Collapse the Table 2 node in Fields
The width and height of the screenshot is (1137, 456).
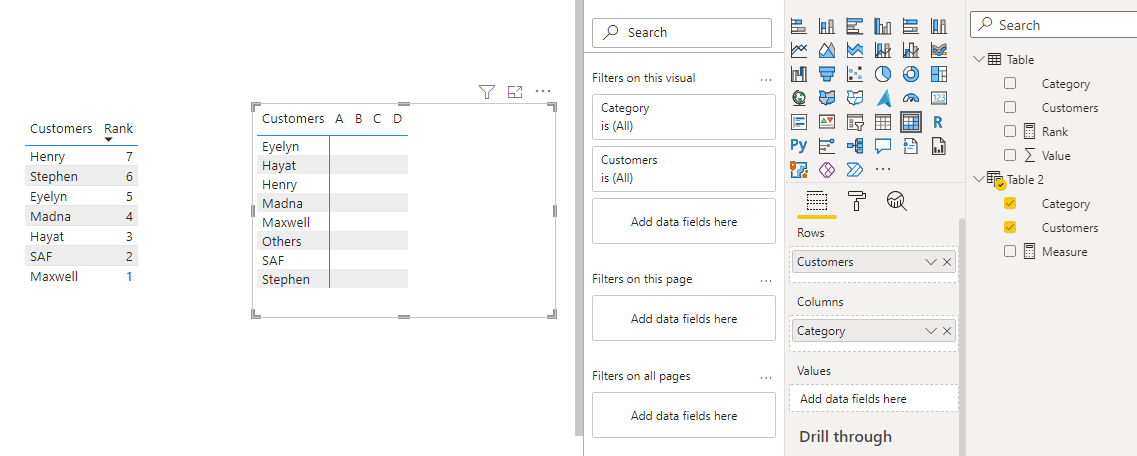tap(980, 178)
